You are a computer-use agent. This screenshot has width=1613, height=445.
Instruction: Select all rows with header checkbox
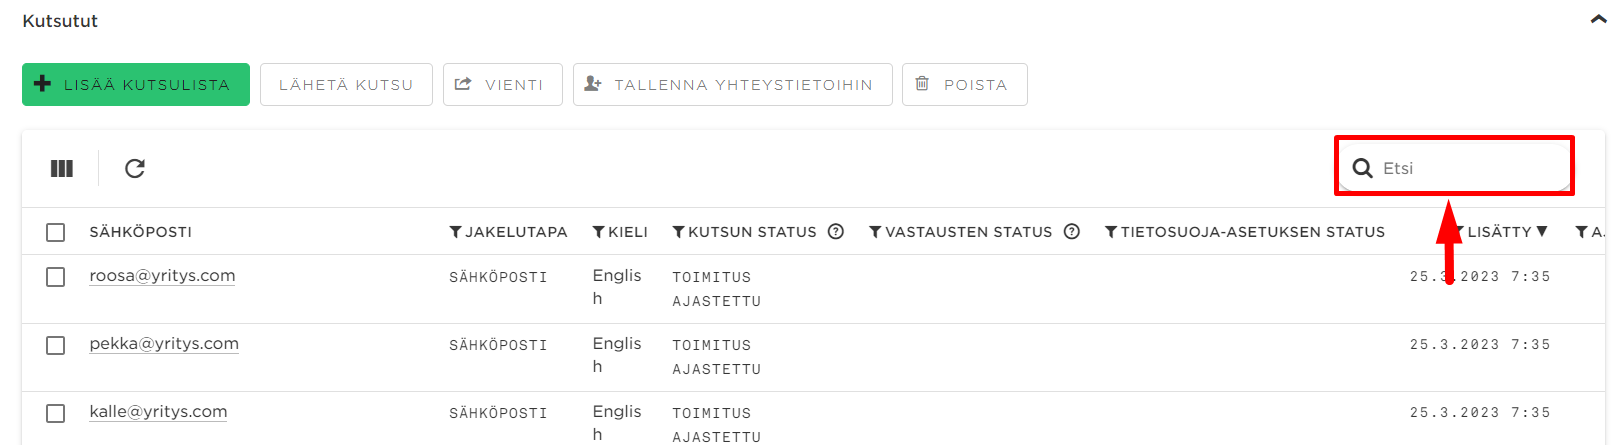click(56, 232)
